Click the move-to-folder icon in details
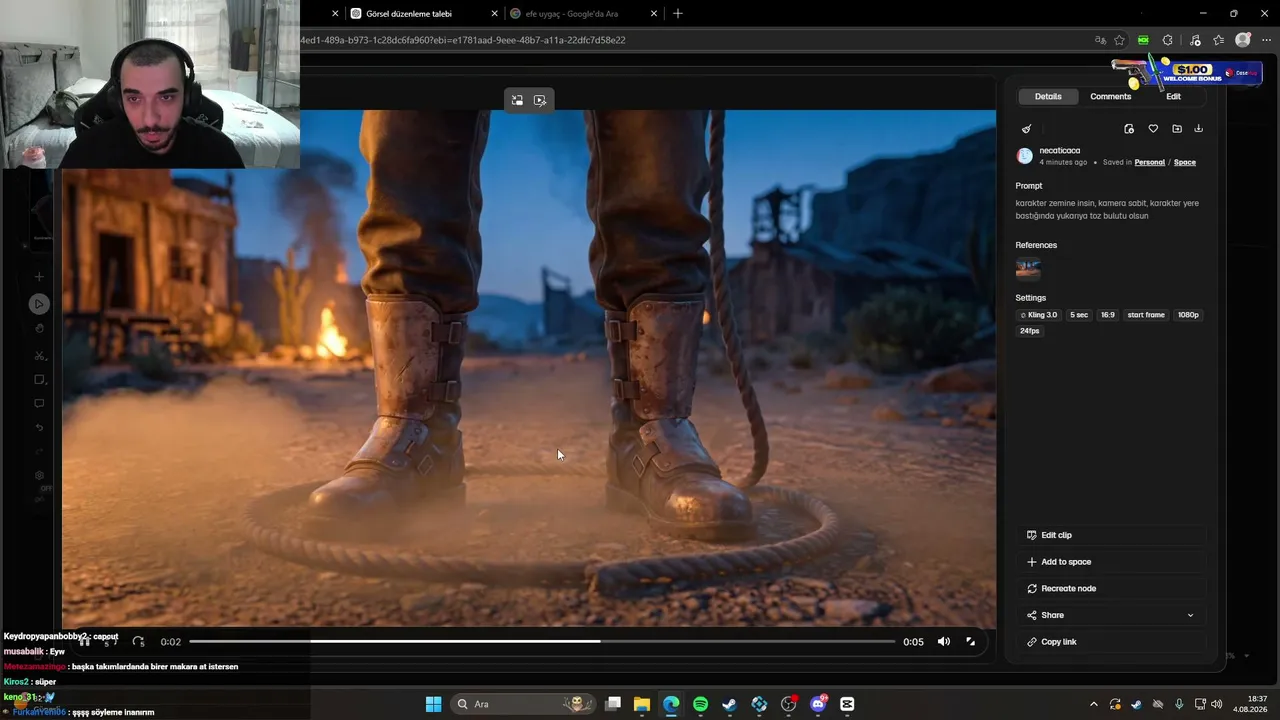1280x720 pixels. point(1177,129)
